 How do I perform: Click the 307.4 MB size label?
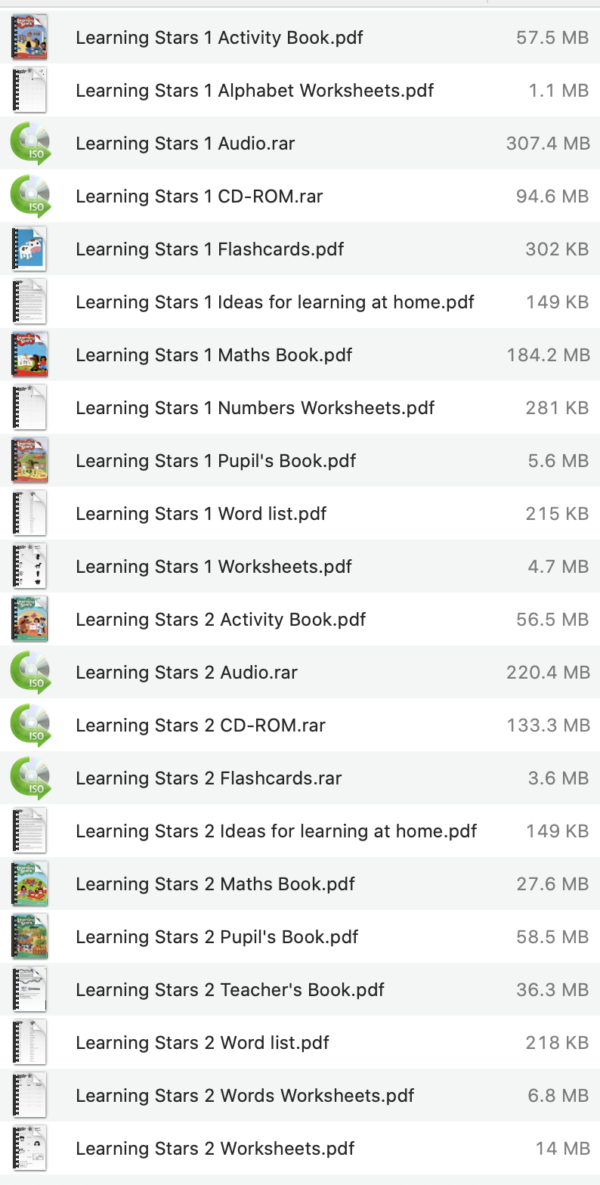click(x=548, y=143)
